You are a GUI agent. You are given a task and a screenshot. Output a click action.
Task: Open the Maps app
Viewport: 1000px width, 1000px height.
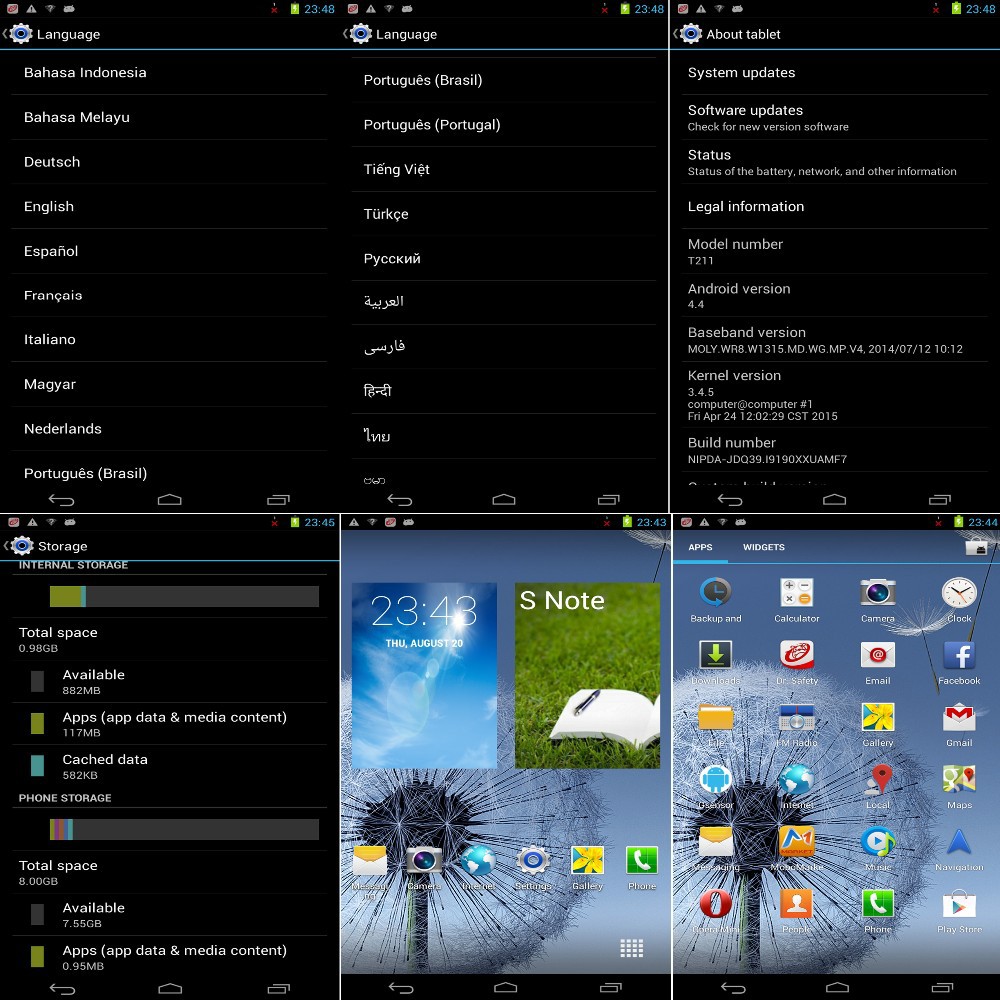point(958,781)
